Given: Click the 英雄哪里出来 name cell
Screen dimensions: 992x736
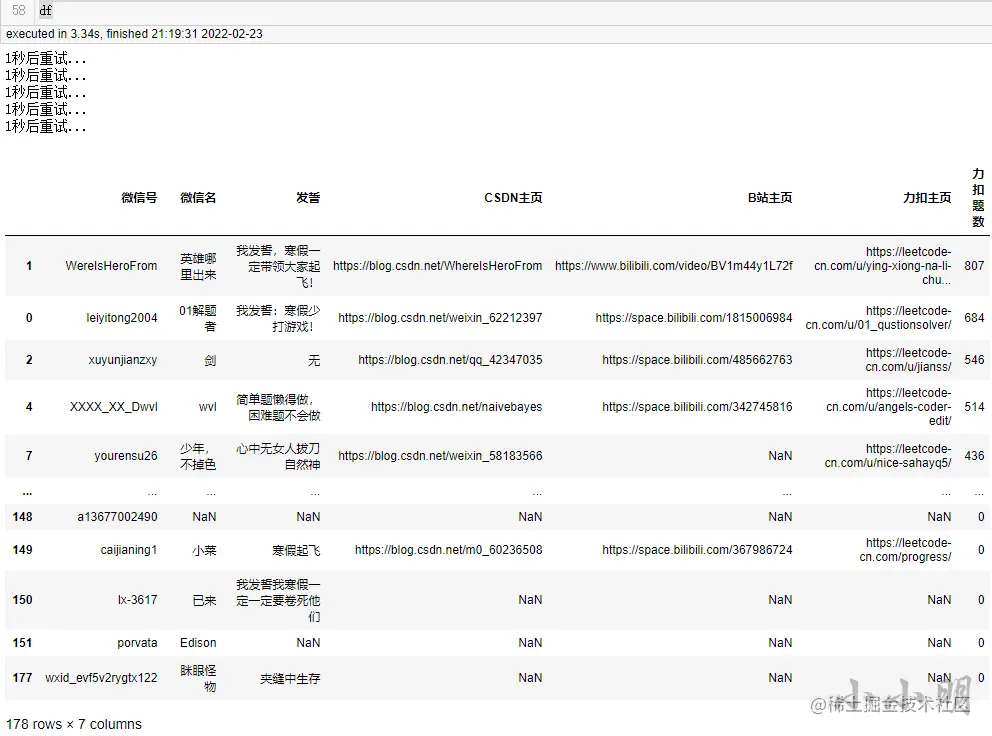Looking at the screenshot, I should coord(198,266).
